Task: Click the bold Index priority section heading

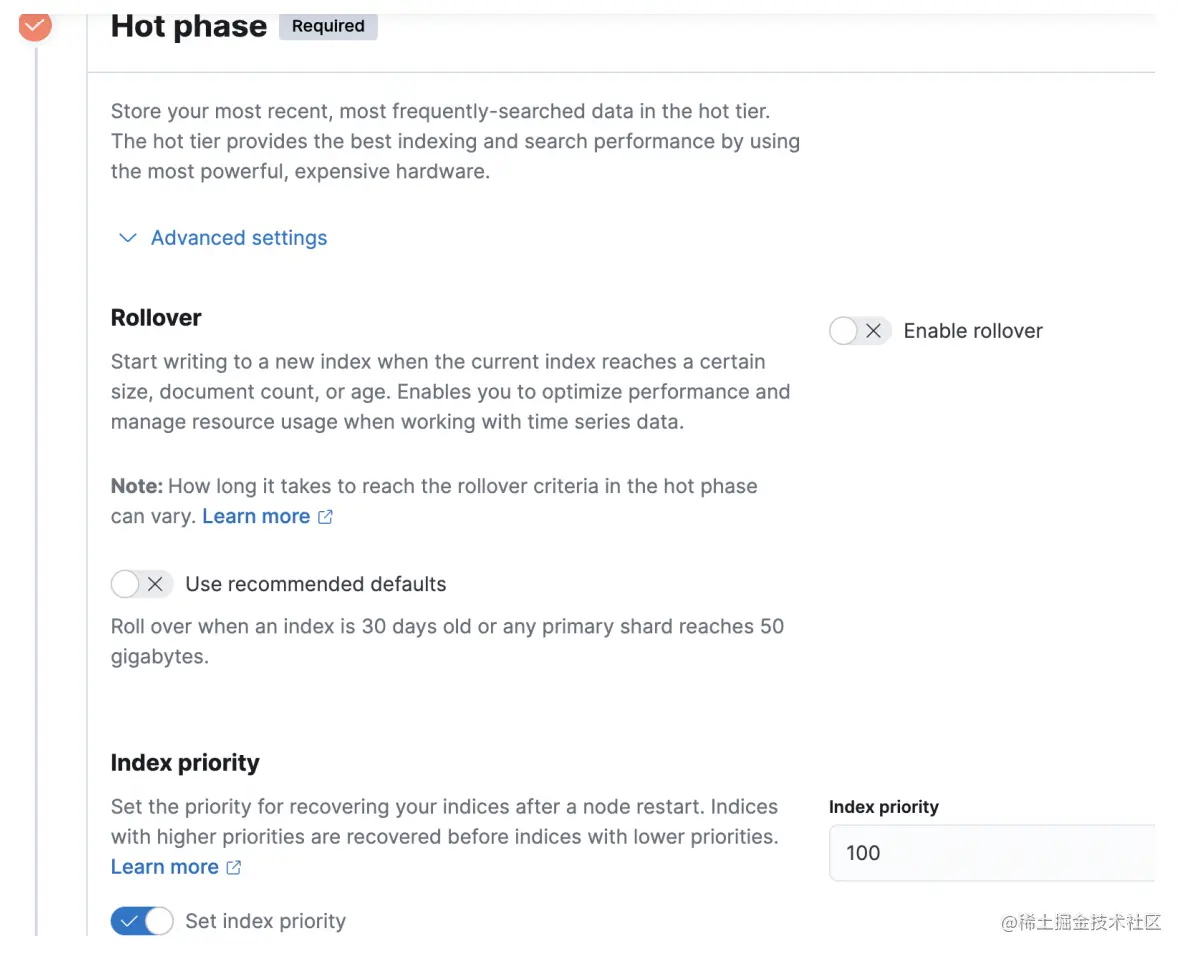Action: click(185, 763)
